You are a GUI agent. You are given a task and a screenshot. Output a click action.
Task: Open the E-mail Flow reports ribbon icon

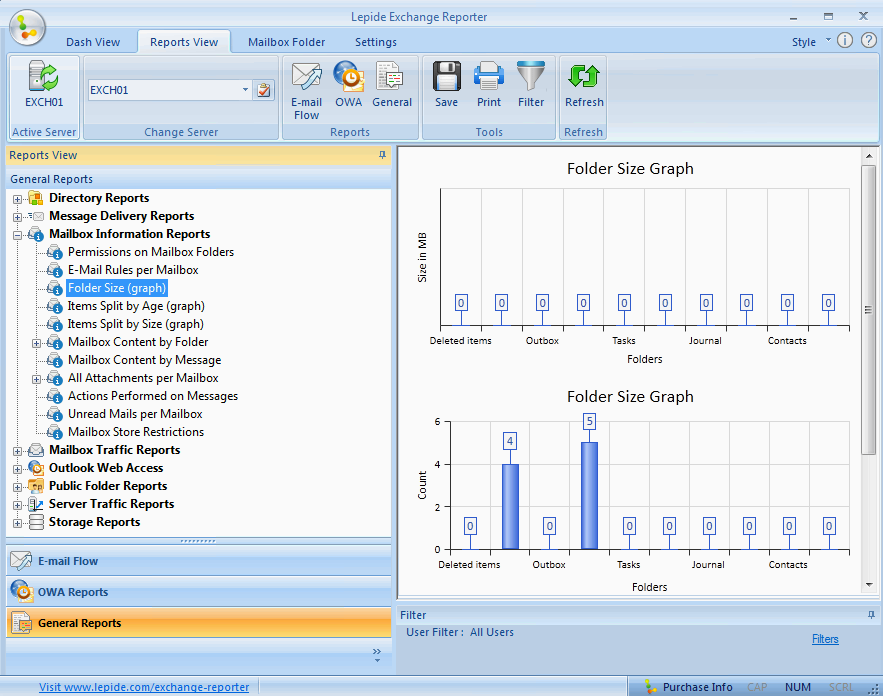click(x=306, y=76)
